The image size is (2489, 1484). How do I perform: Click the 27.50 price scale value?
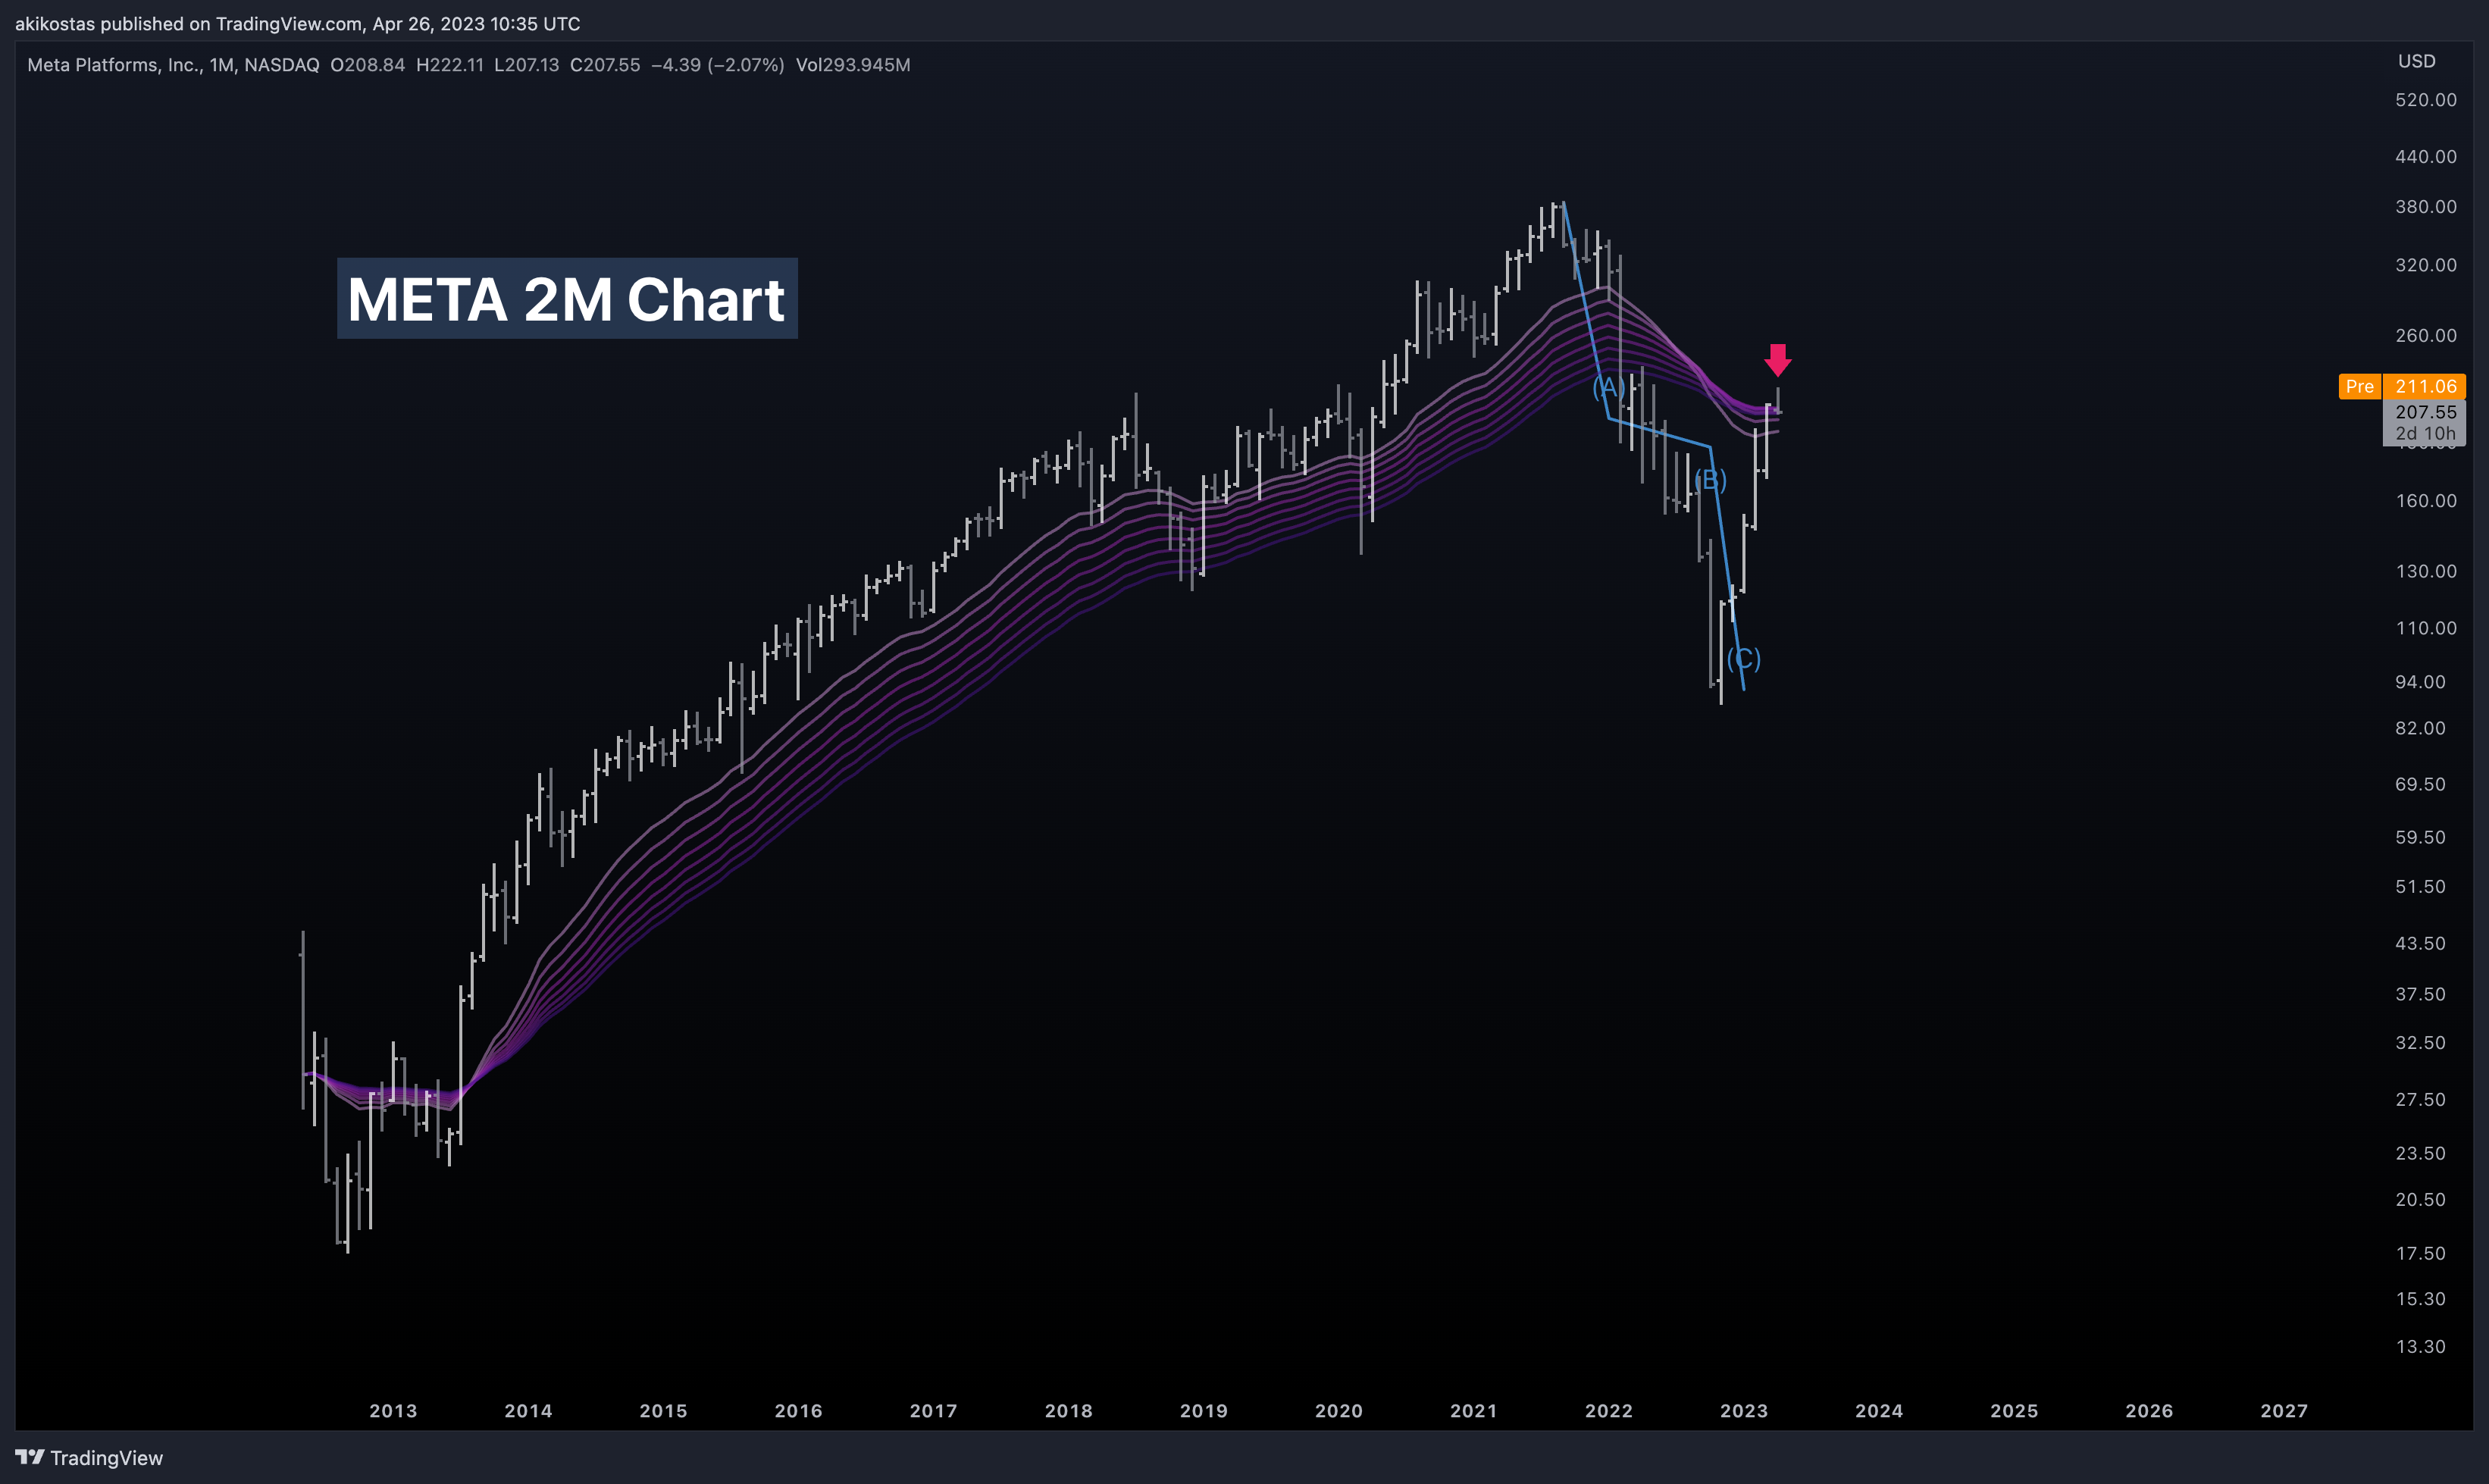[2420, 1100]
